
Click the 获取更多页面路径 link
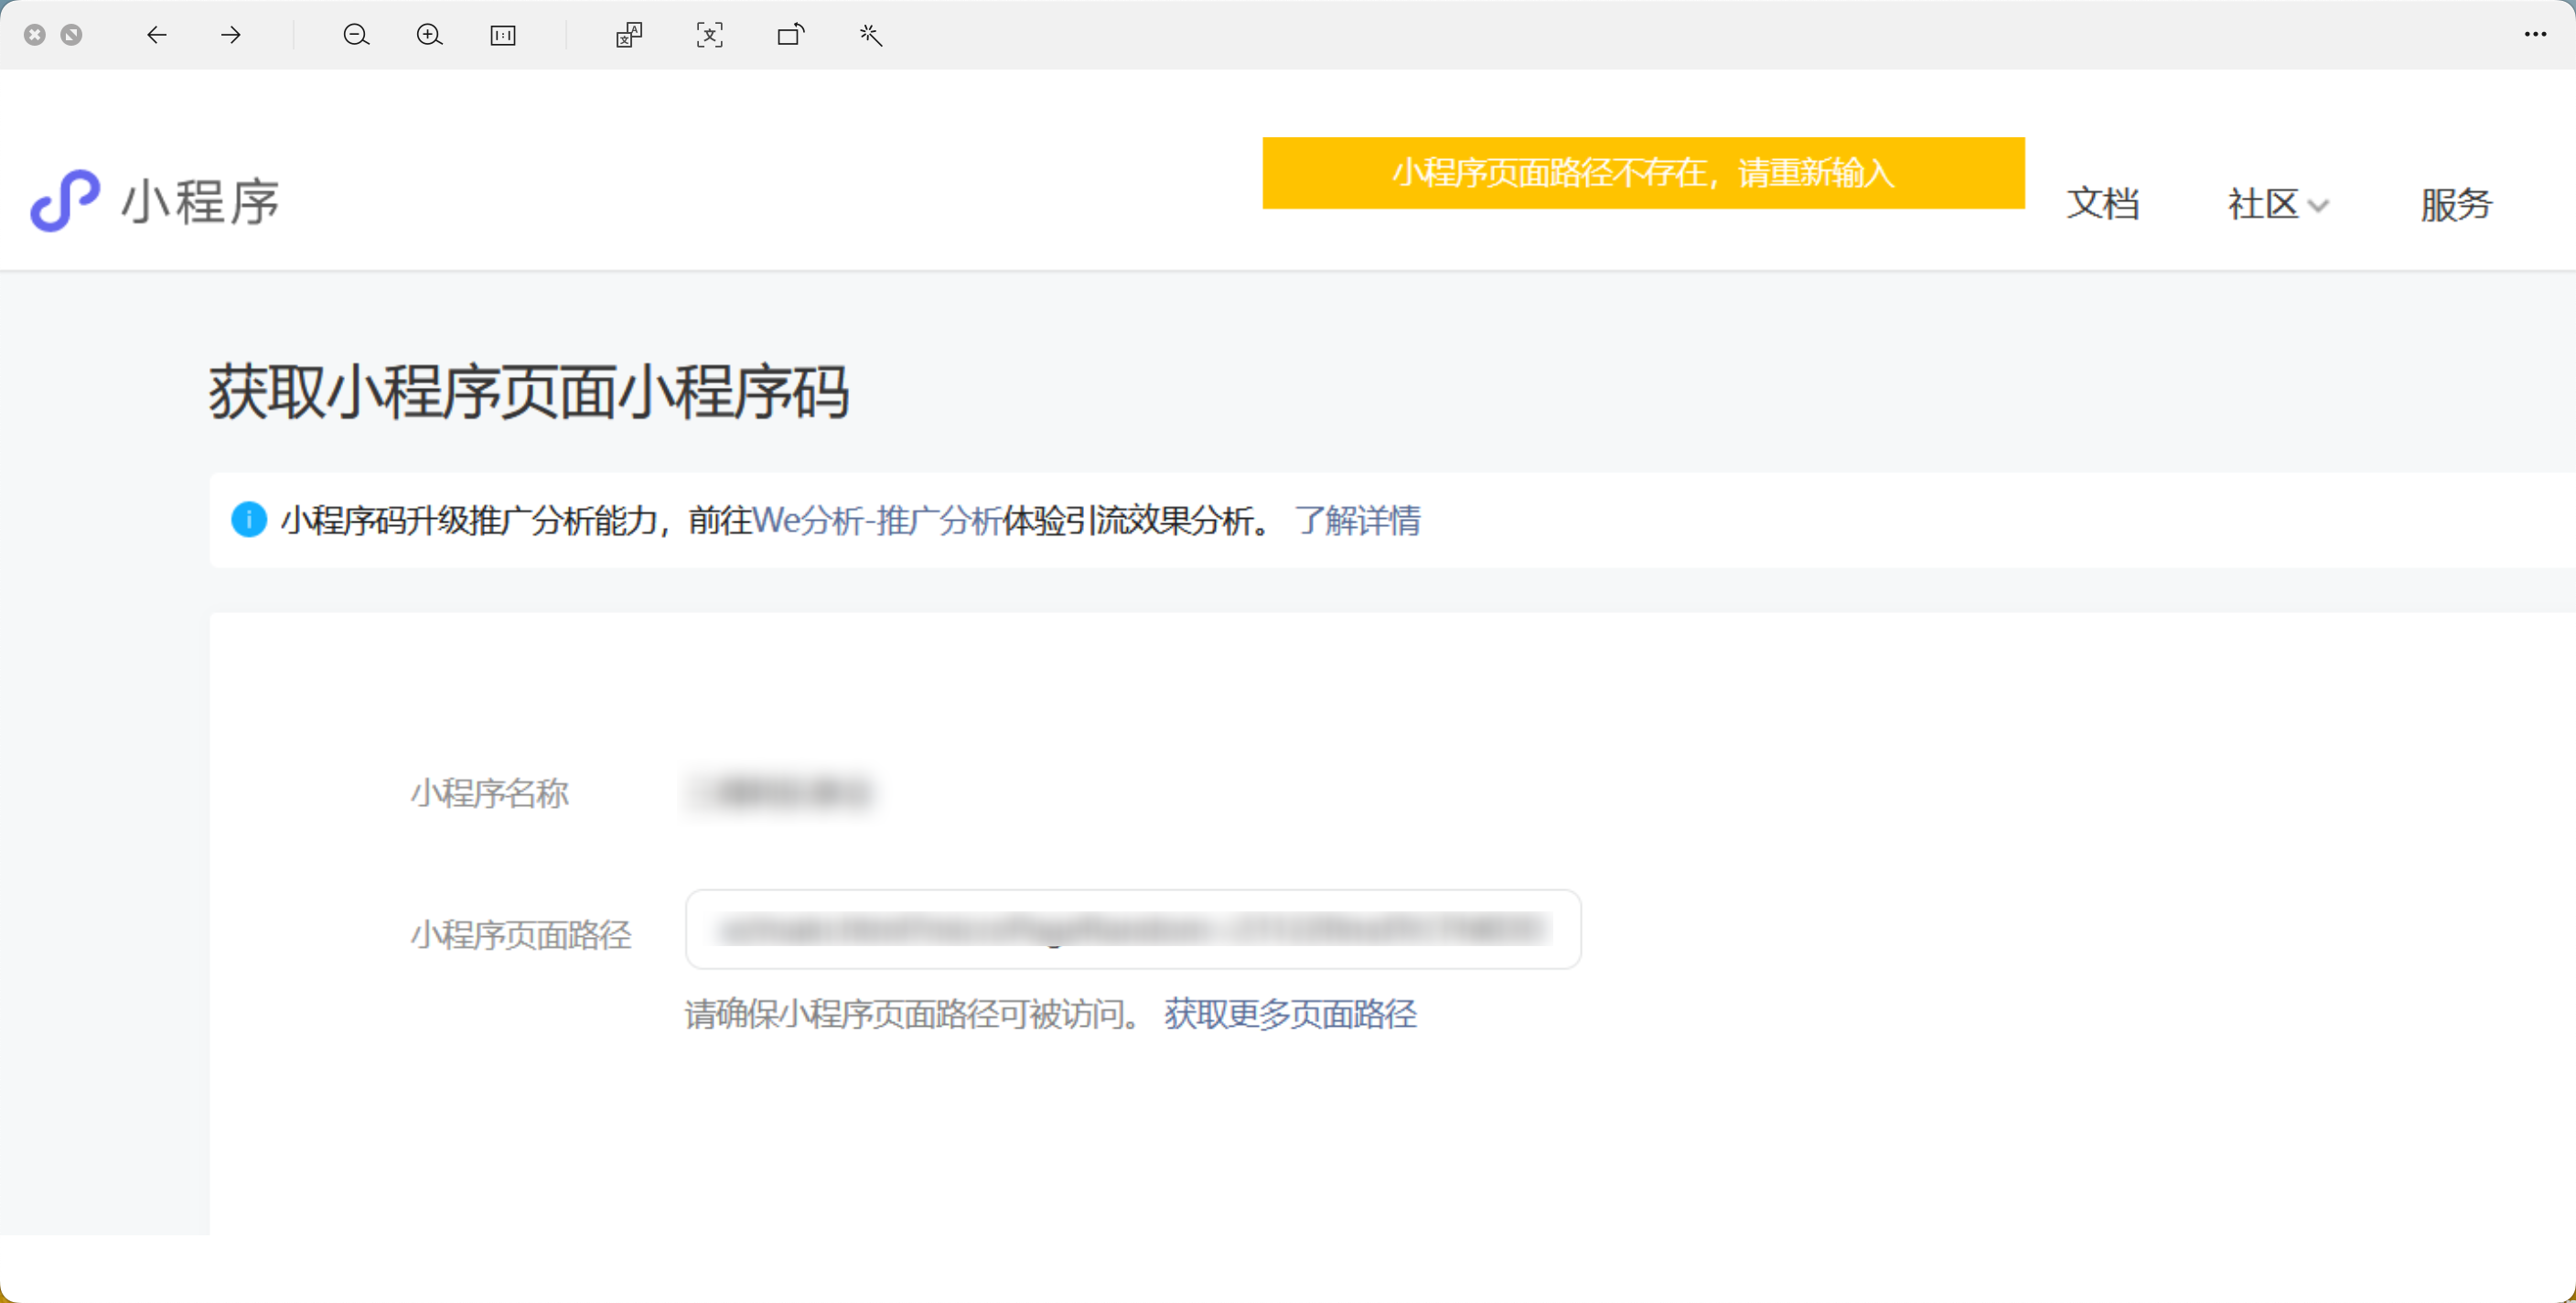click(1290, 1014)
